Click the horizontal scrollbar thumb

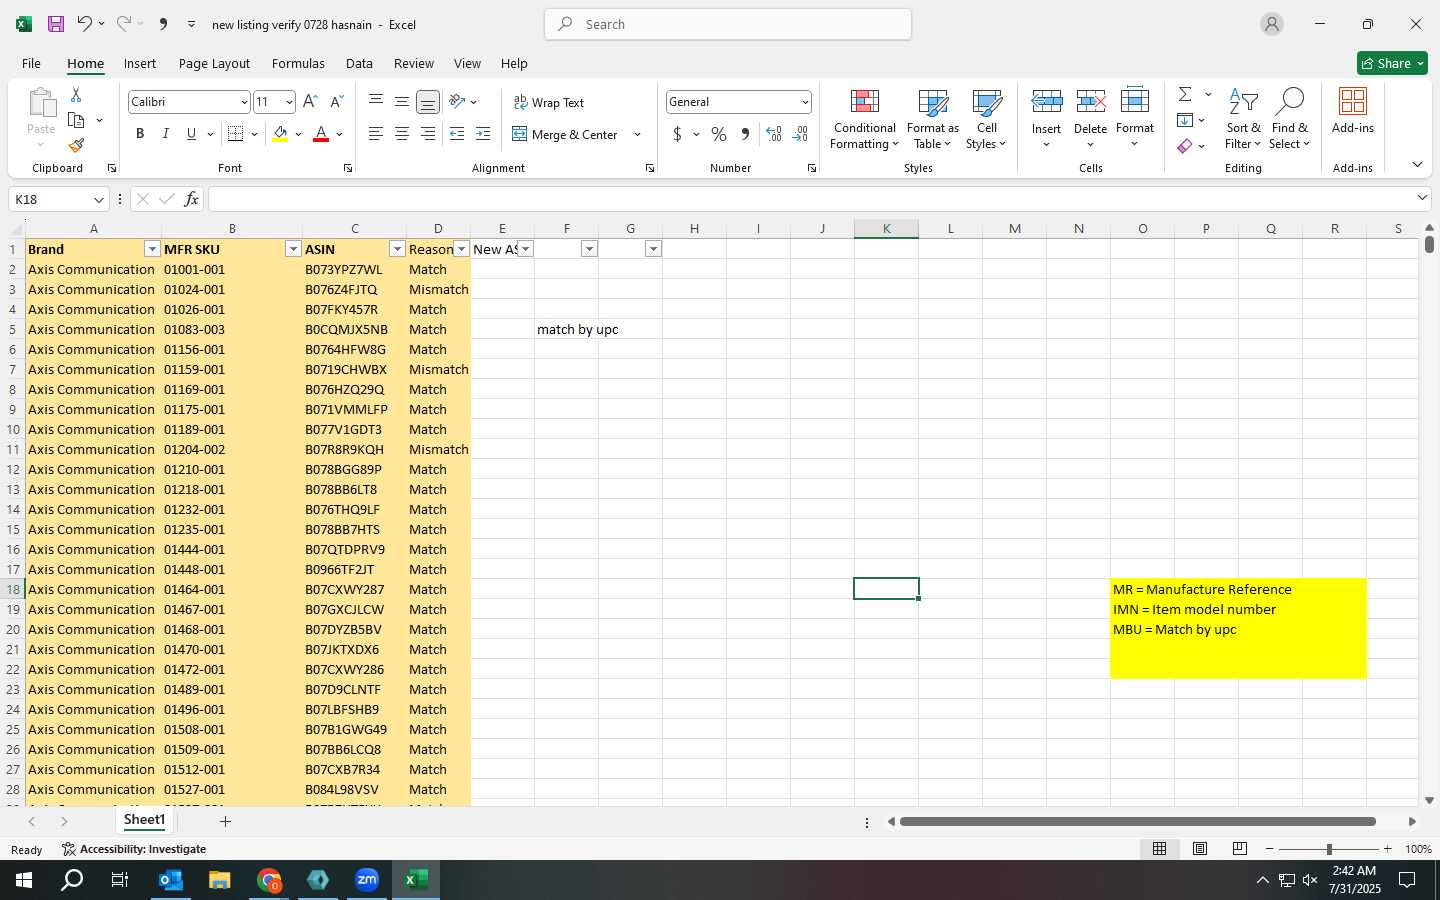1138,822
